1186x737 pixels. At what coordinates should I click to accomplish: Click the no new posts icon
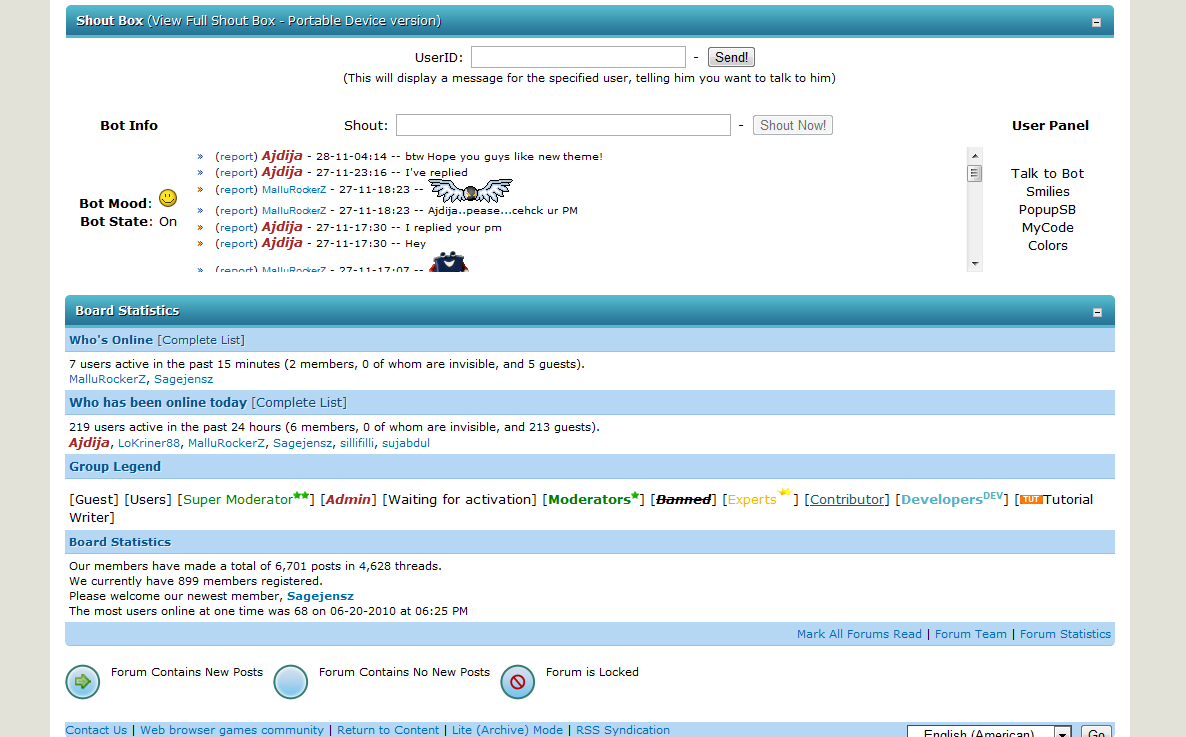coord(291,682)
